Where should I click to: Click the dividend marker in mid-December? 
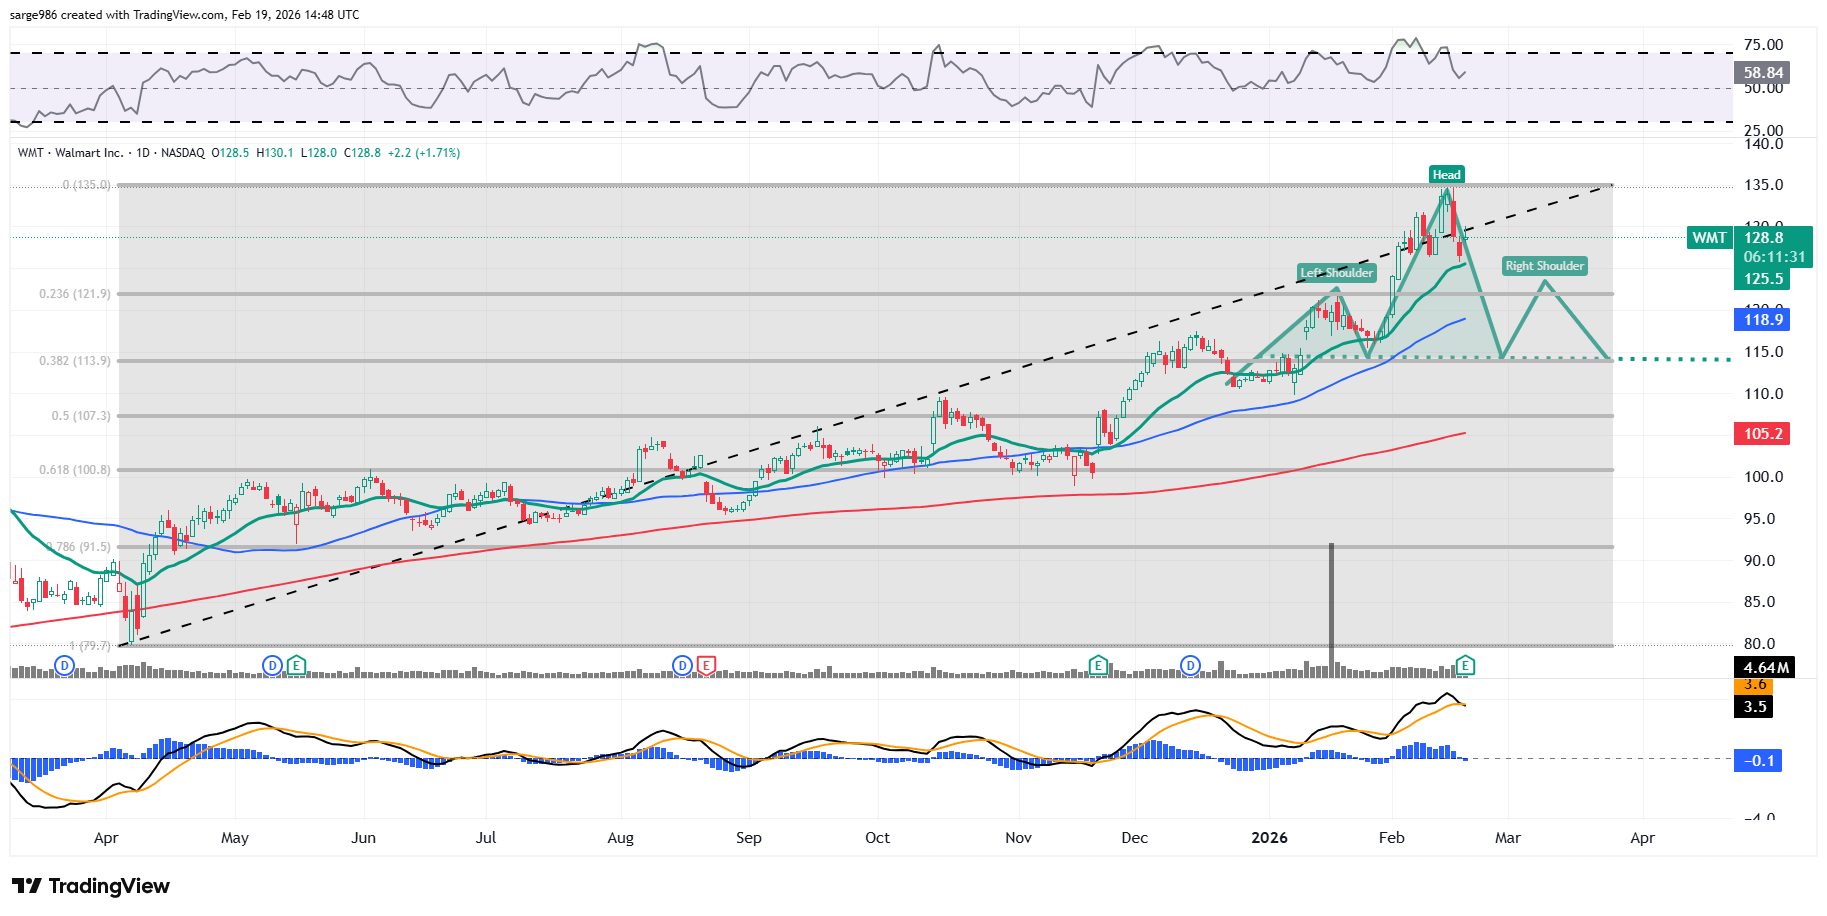click(1190, 665)
